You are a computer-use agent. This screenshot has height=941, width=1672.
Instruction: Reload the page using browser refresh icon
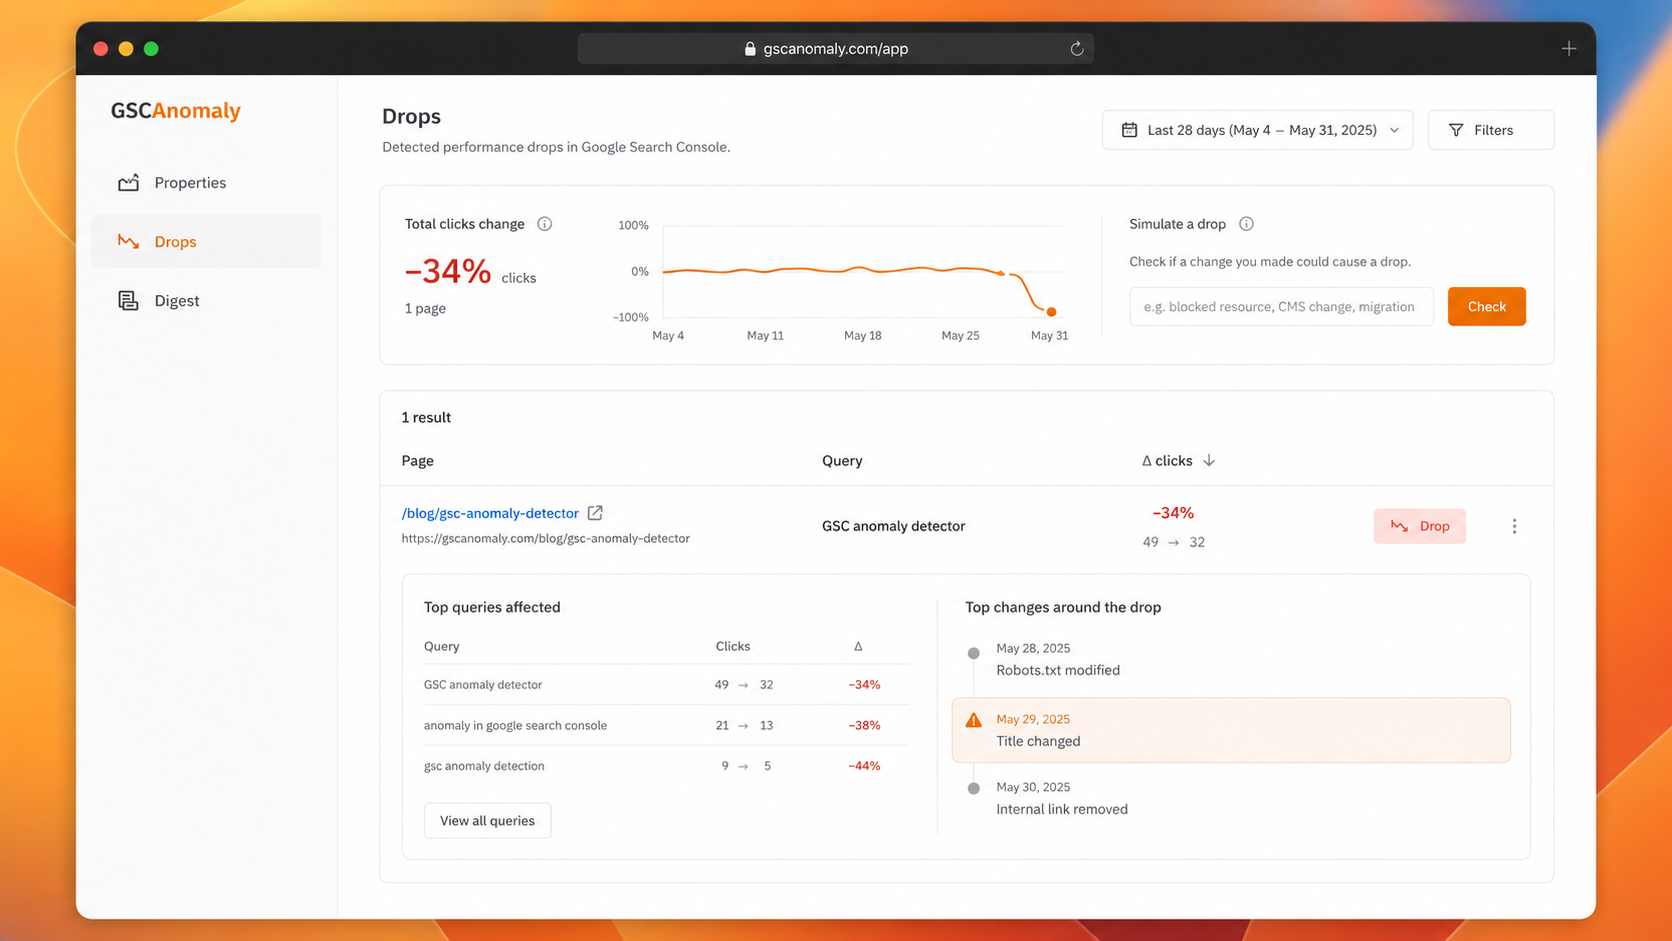click(1077, 49)
